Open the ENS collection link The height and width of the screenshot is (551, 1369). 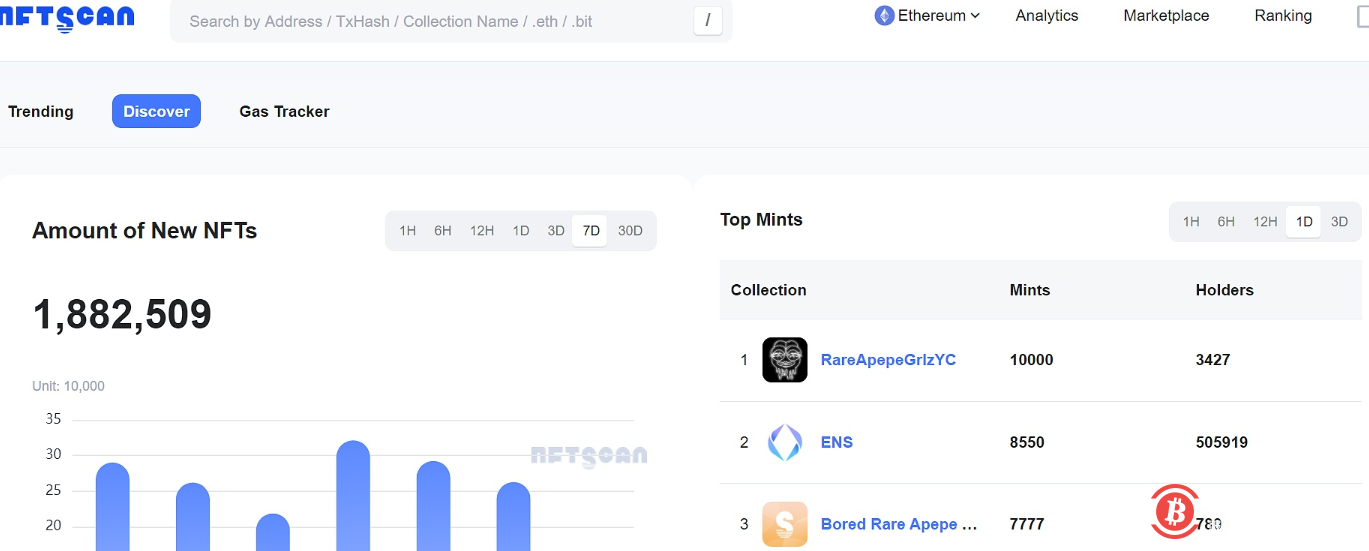837,442
